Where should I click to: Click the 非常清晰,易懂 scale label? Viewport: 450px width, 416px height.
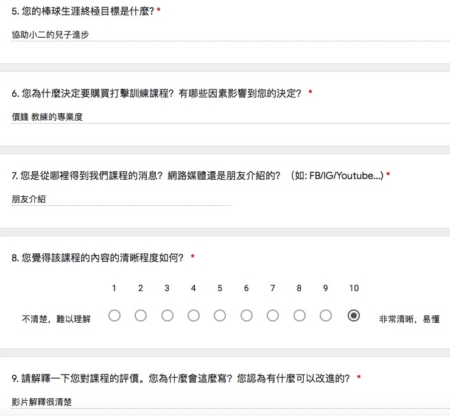(x=409, y=319)
